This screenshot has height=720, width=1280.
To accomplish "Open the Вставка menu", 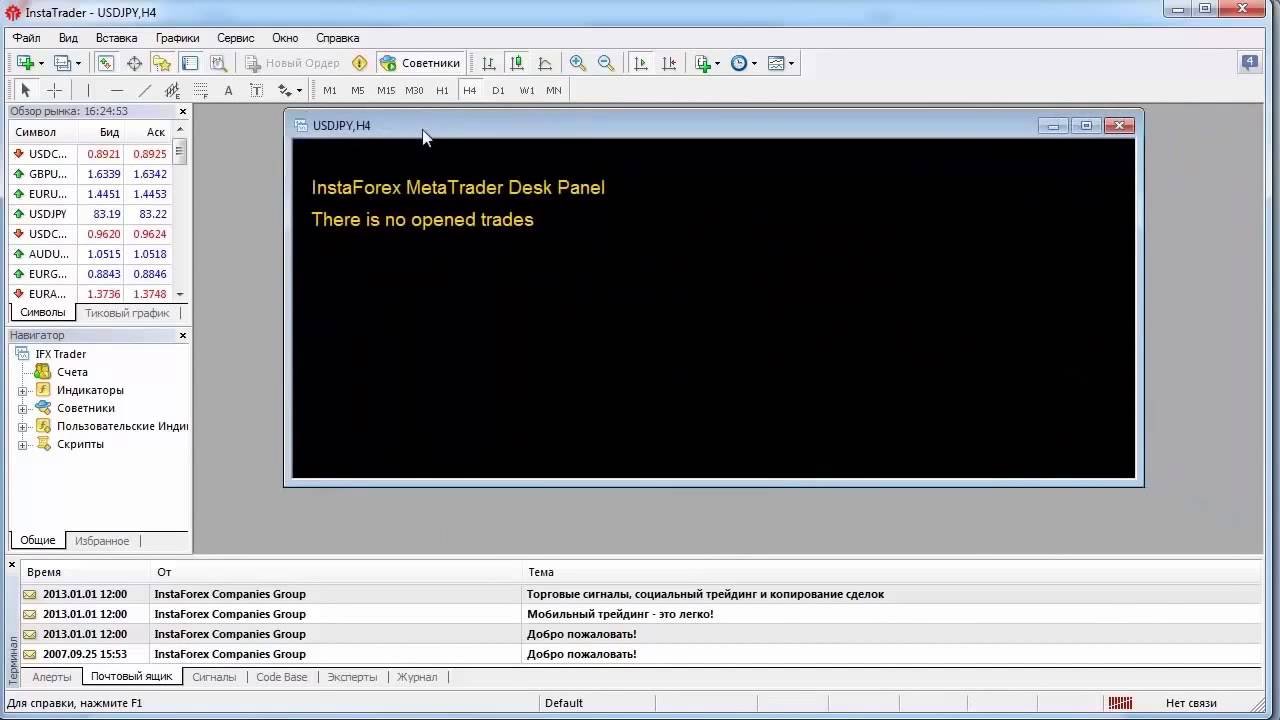I will [x=117, y=38].
